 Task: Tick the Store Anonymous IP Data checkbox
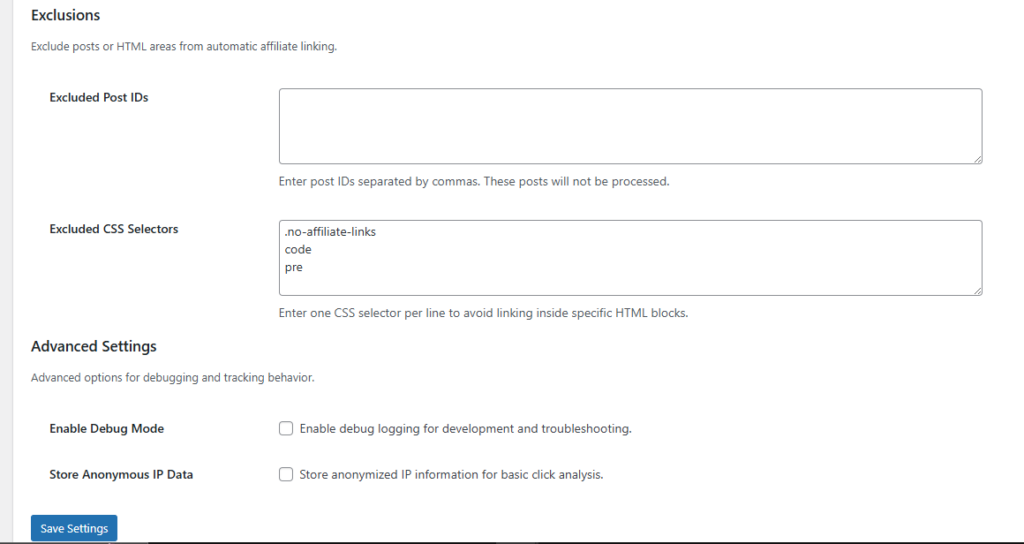pyautogui.click(x=286, y=475)
